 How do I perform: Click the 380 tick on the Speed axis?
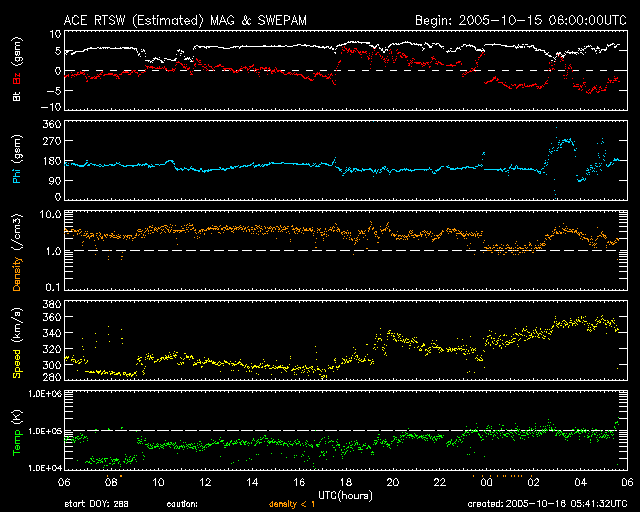[x=52, y=305]
